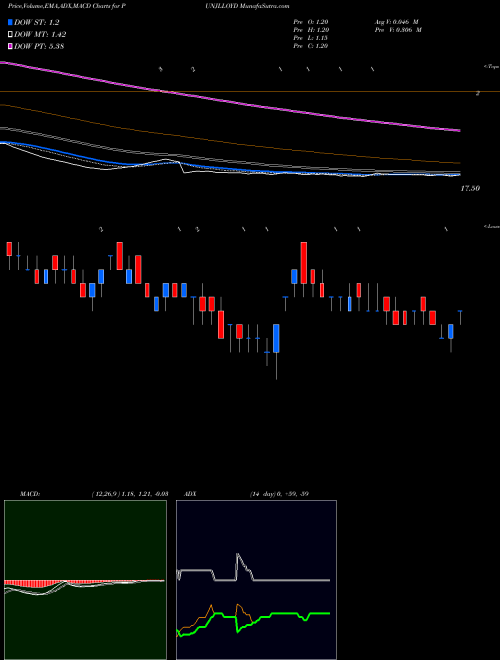Click the white DOW MT legend swatch
This screenshot has width=500, height=660.
[x=11, y=35]
